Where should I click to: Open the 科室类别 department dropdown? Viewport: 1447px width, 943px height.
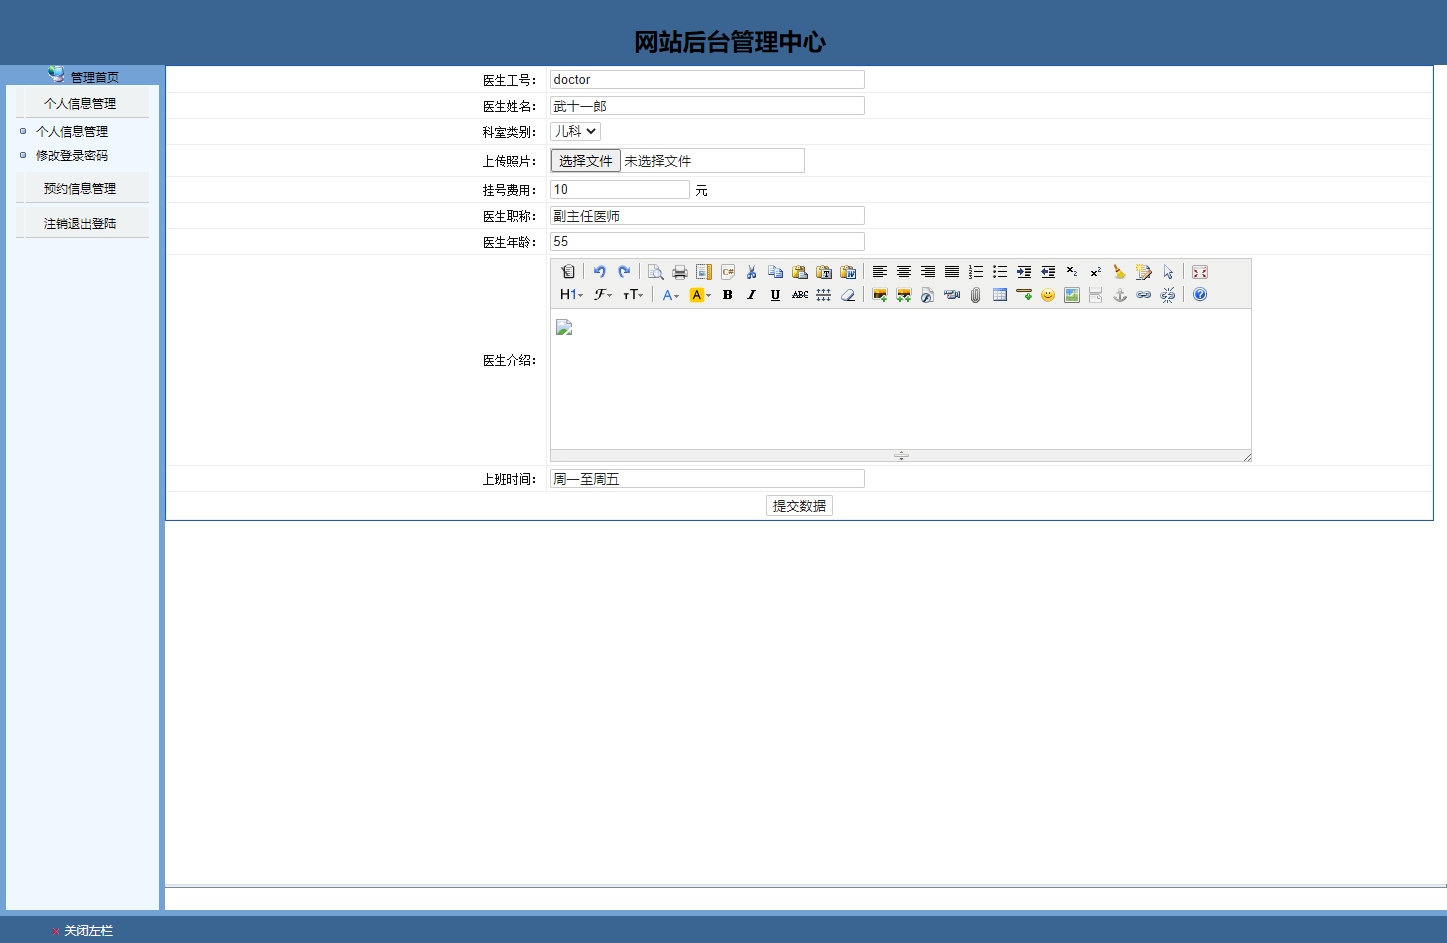tap(575, 131)
